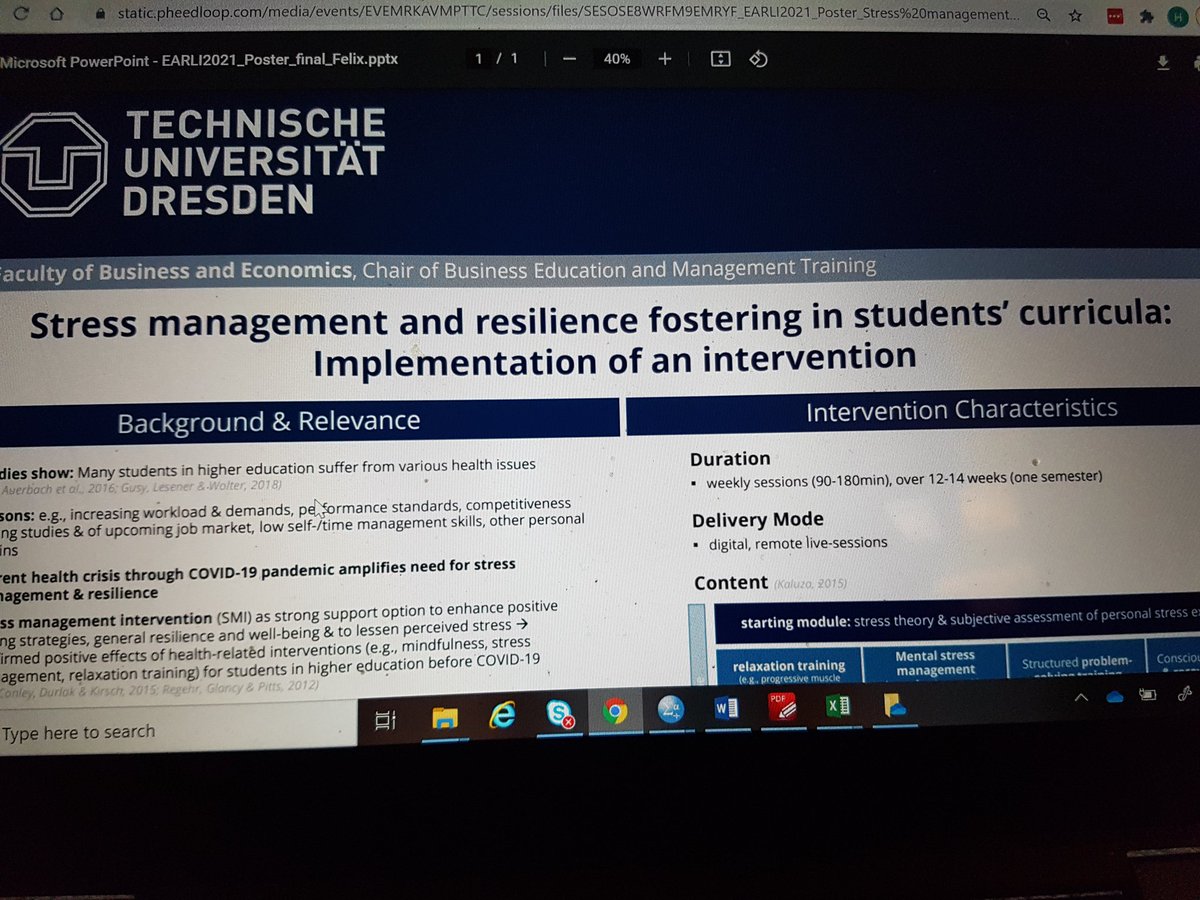Click the 'Content' heading

click(x=730, y=582)
